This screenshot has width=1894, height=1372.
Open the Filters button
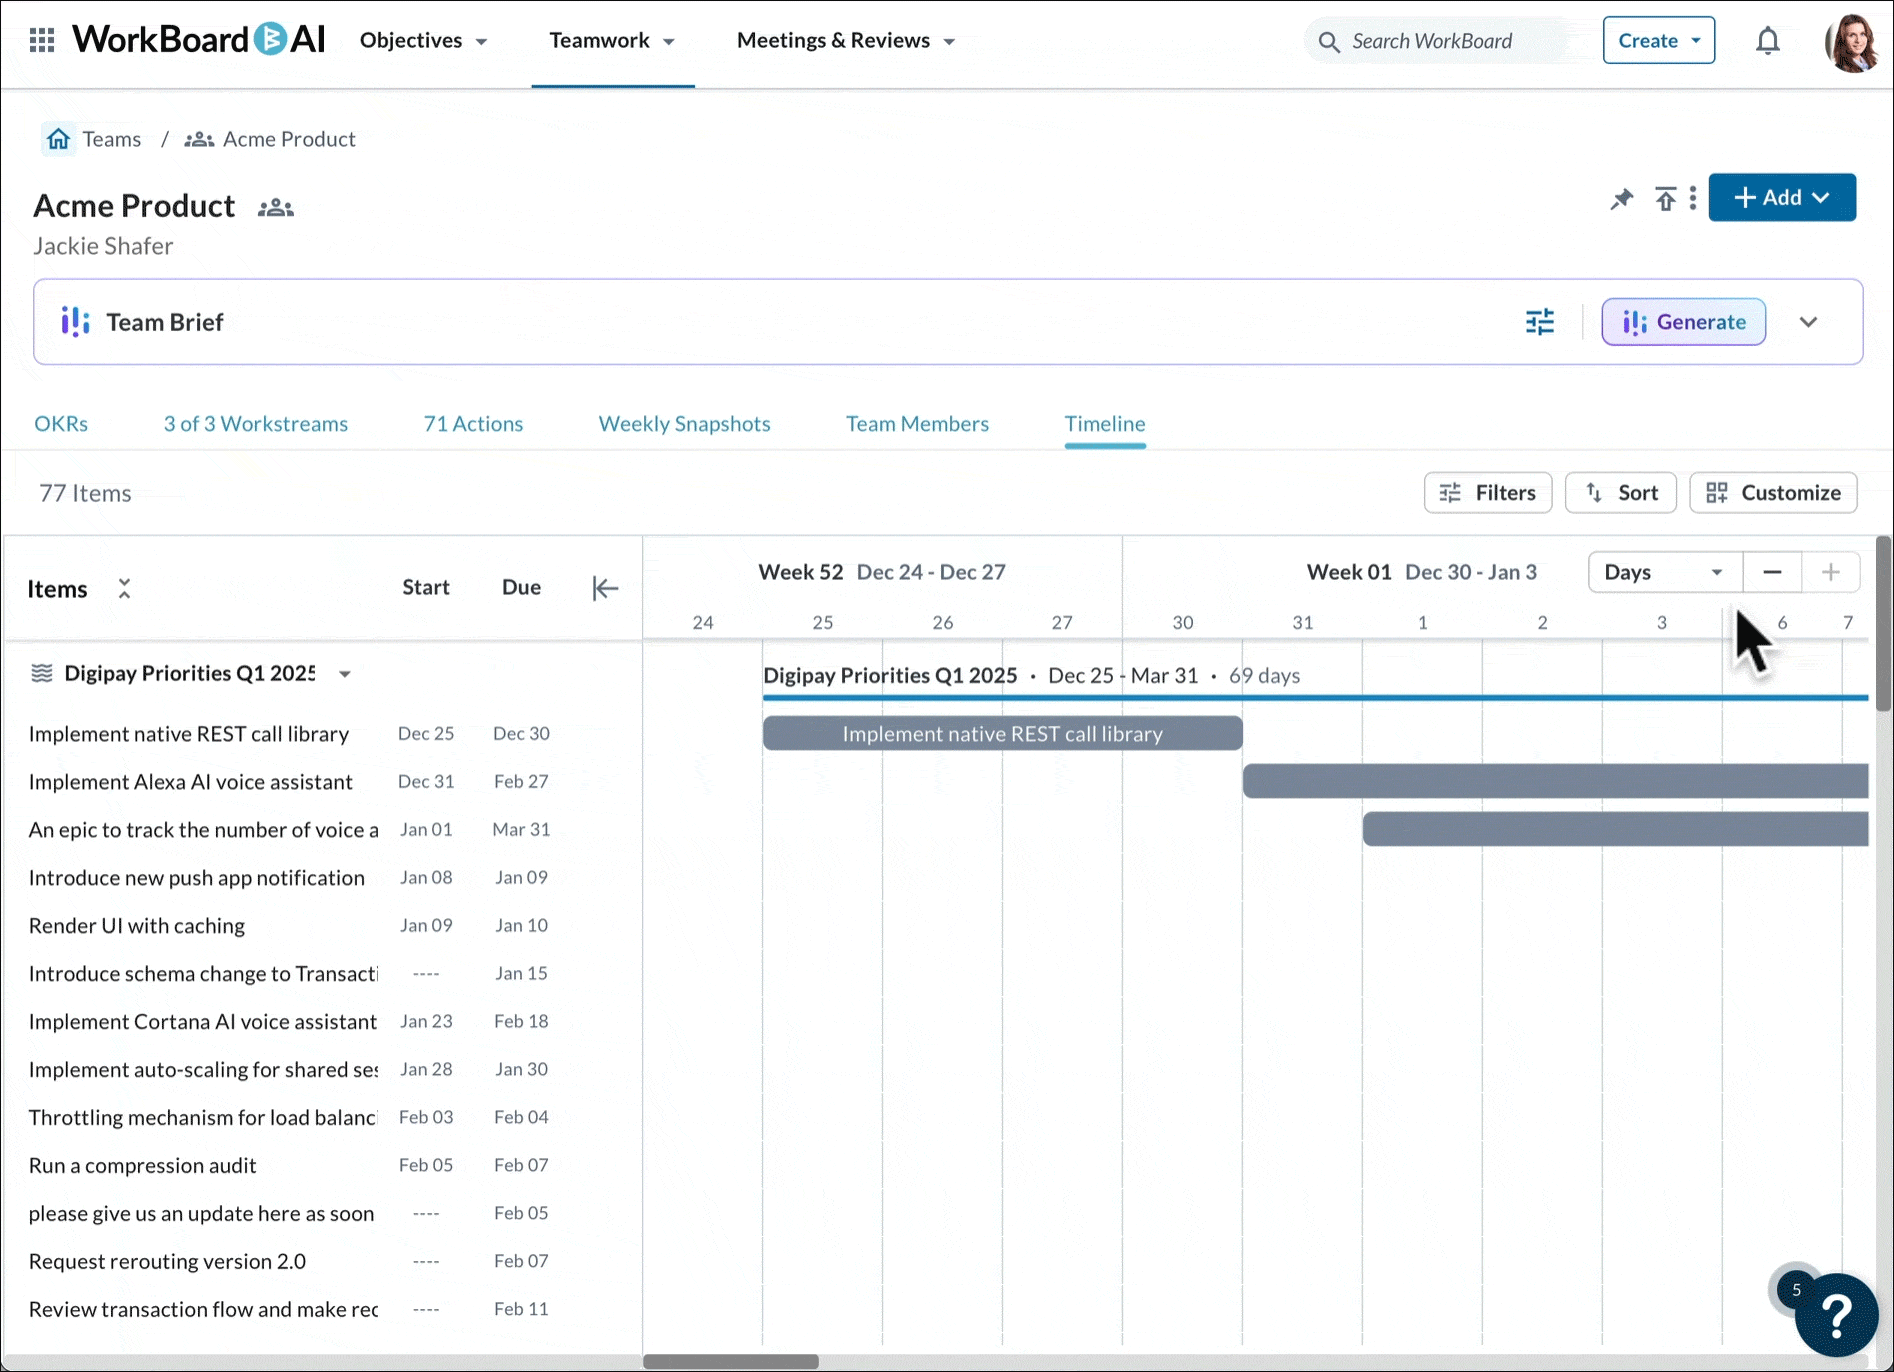tap(1487, 493)
